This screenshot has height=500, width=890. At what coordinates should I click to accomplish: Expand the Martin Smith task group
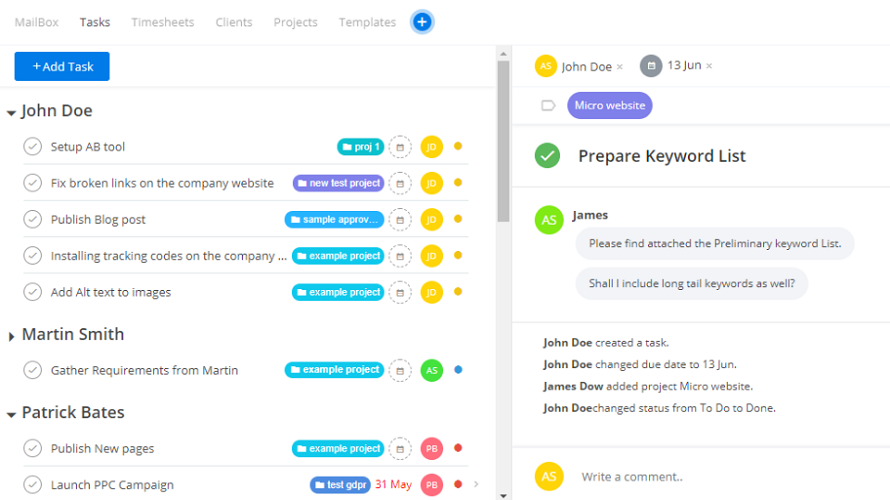11,337
